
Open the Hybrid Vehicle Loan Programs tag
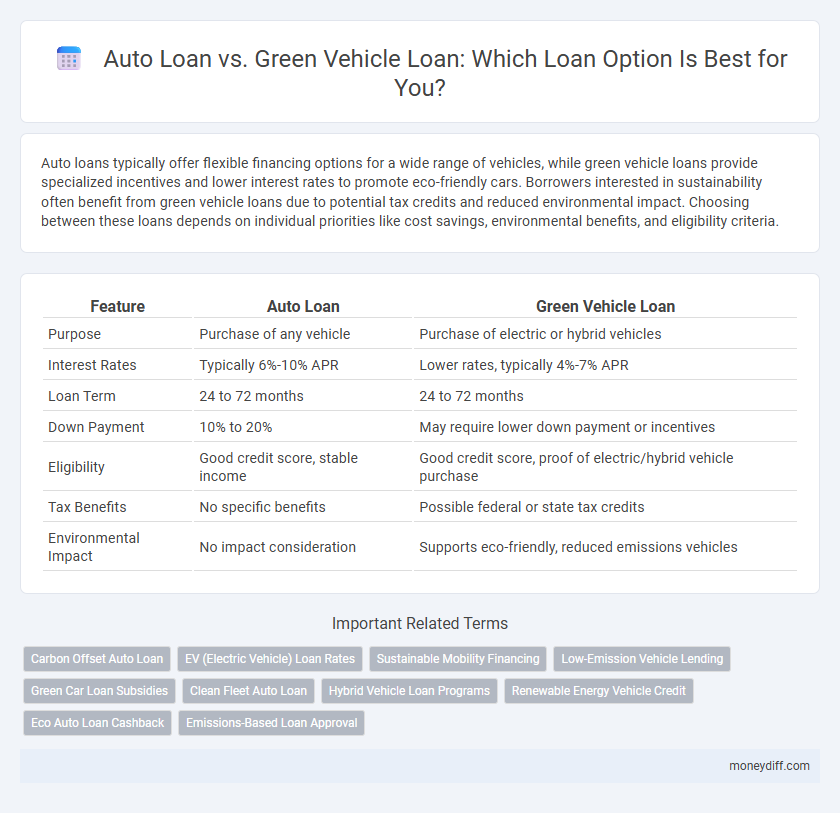(409, 691)
